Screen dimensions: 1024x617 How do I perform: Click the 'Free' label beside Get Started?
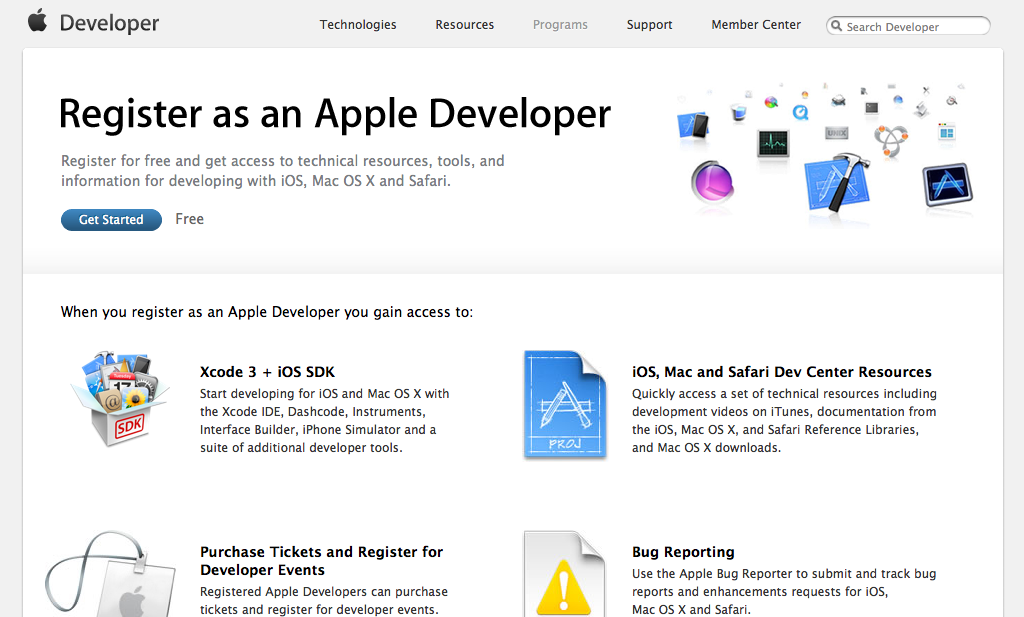point(189,219)
